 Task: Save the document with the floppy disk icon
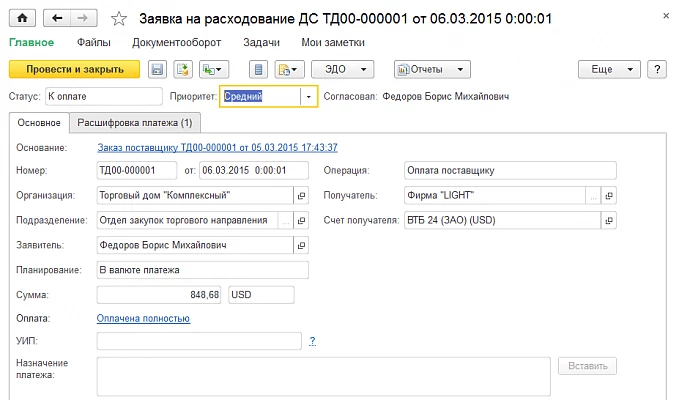coord(157,69)
